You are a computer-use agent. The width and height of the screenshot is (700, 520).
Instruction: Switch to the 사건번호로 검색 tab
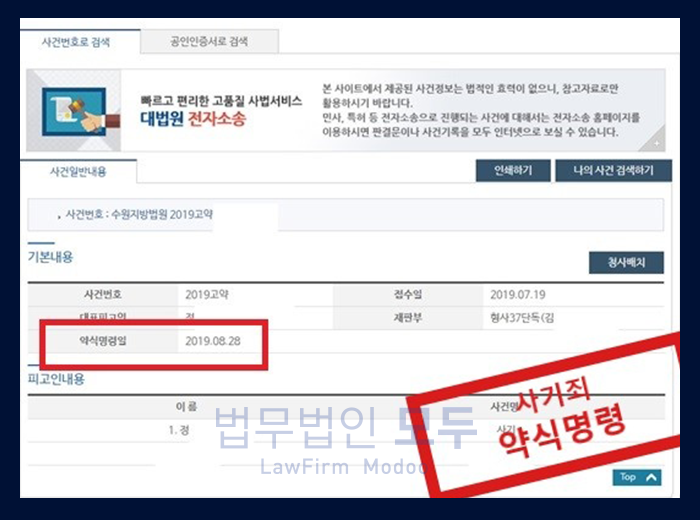[76, 42]
